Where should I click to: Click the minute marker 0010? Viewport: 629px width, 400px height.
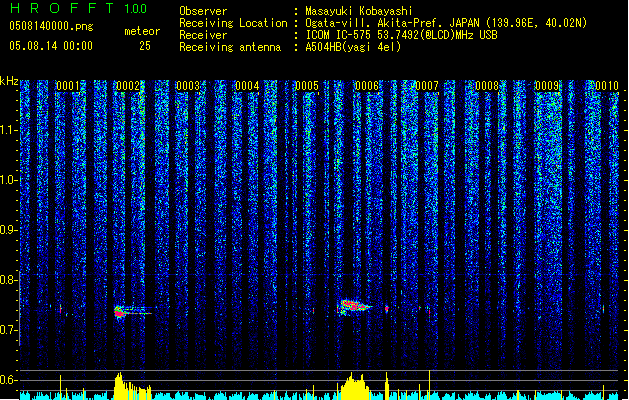607,86
